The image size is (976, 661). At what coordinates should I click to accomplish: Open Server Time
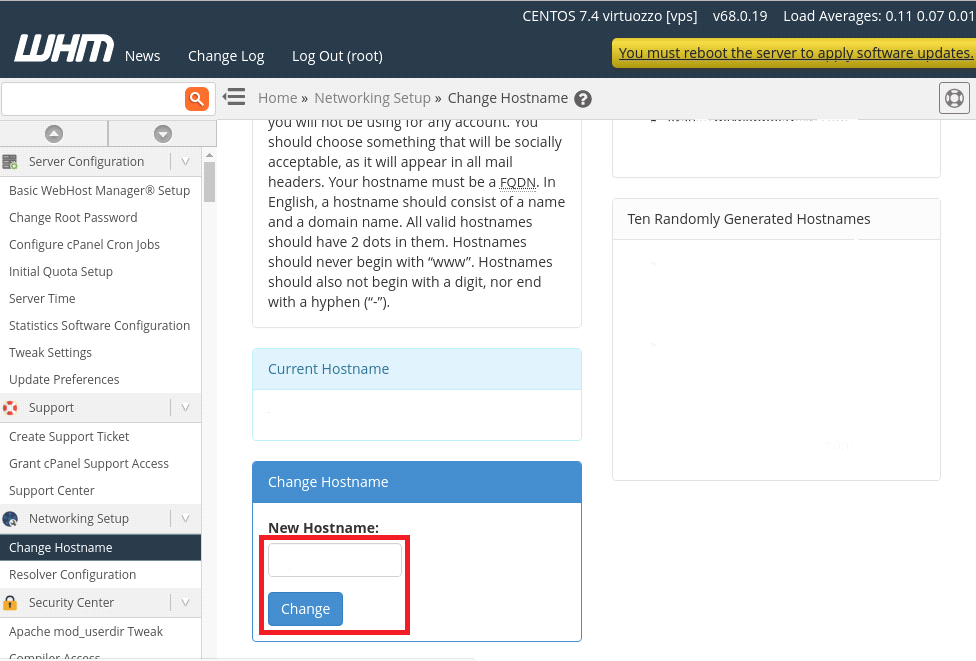(42, 299)
